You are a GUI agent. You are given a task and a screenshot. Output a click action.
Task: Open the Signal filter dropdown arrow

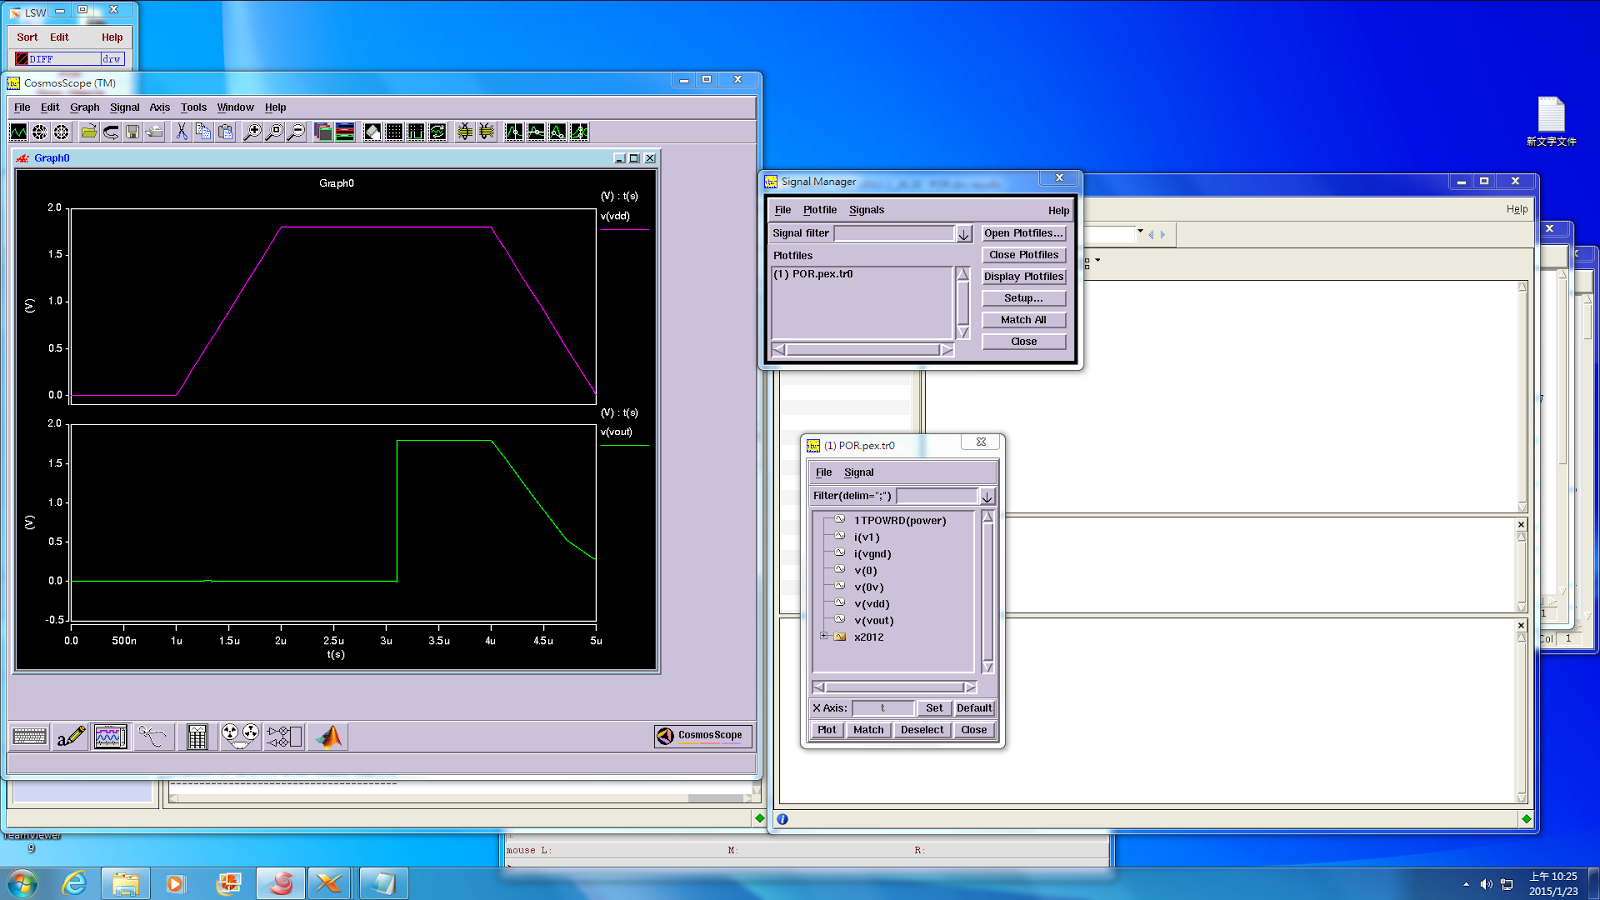[964, 234]
